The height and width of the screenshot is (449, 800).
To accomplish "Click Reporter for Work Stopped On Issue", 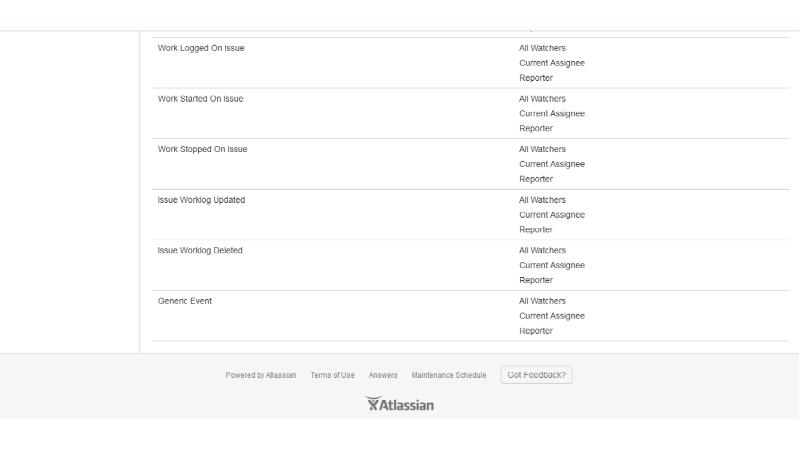I will pyautogui.click(x=535, y=179).
